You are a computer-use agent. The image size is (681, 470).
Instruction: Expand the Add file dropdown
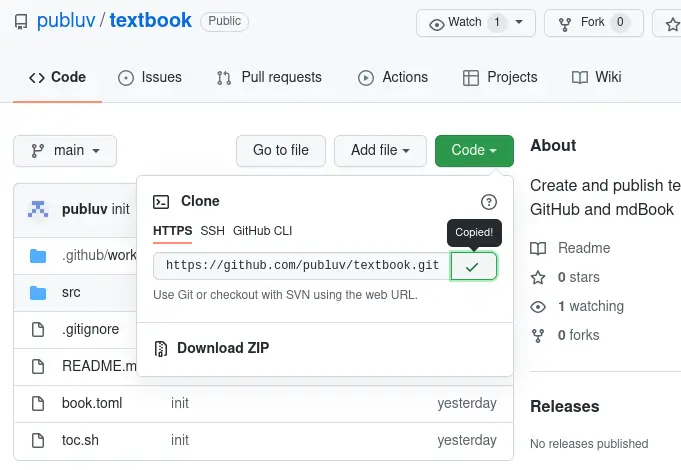380,151
